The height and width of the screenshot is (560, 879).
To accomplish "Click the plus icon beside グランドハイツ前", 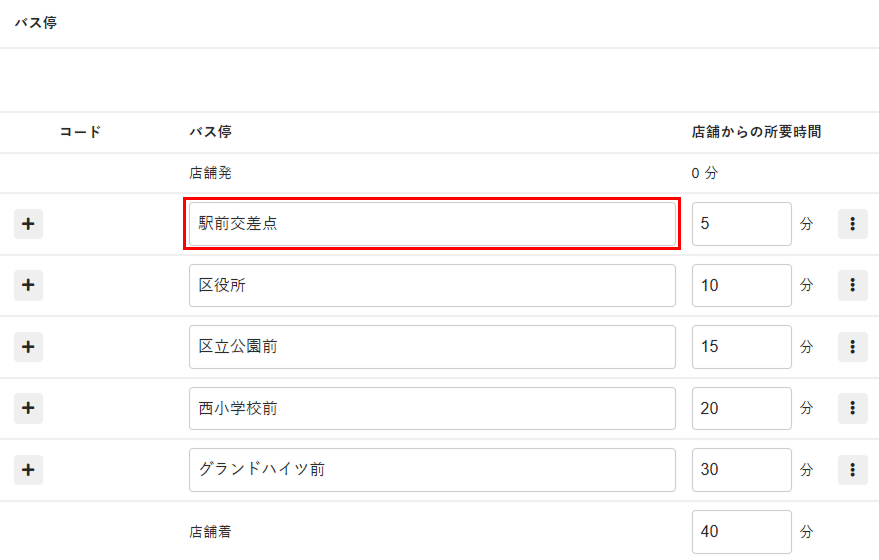I will pos(28,469).
